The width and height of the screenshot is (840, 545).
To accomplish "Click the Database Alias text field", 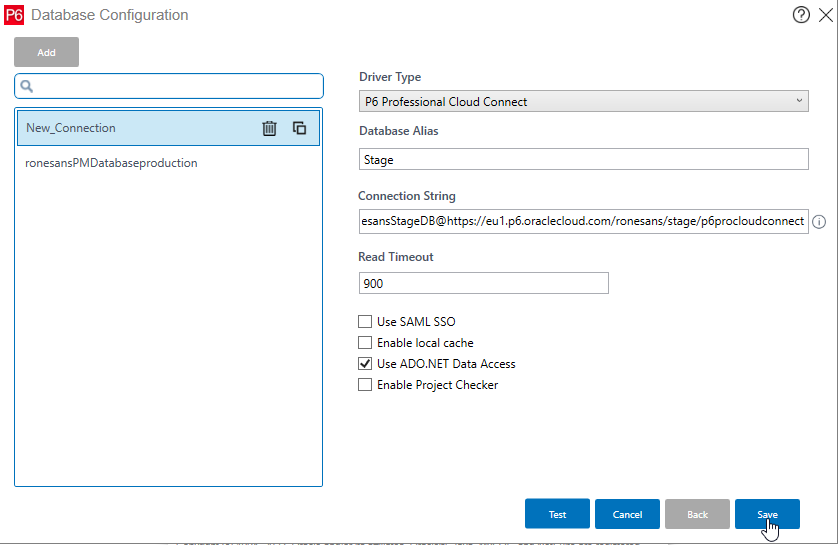I will [583, 160].
